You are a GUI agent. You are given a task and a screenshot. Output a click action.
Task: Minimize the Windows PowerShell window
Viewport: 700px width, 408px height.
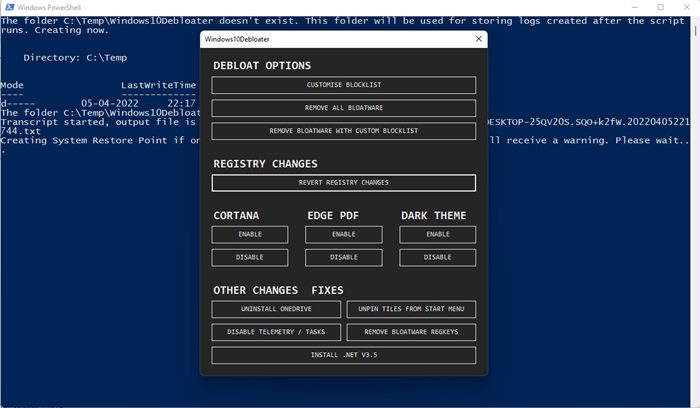click(635, 7)
